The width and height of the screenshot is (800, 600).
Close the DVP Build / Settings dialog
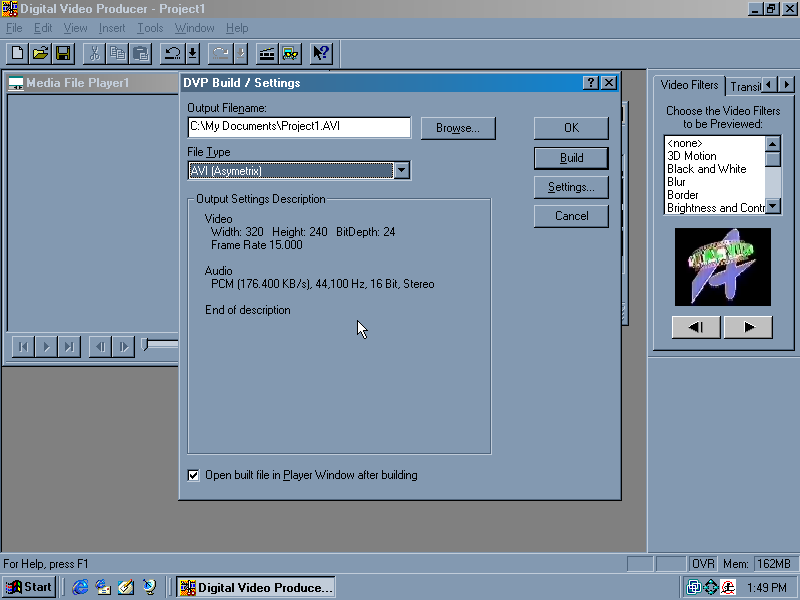(609, 83)
